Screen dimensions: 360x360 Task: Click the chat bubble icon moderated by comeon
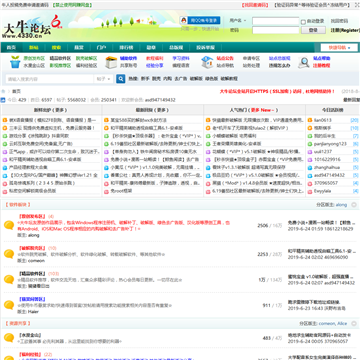9,254
